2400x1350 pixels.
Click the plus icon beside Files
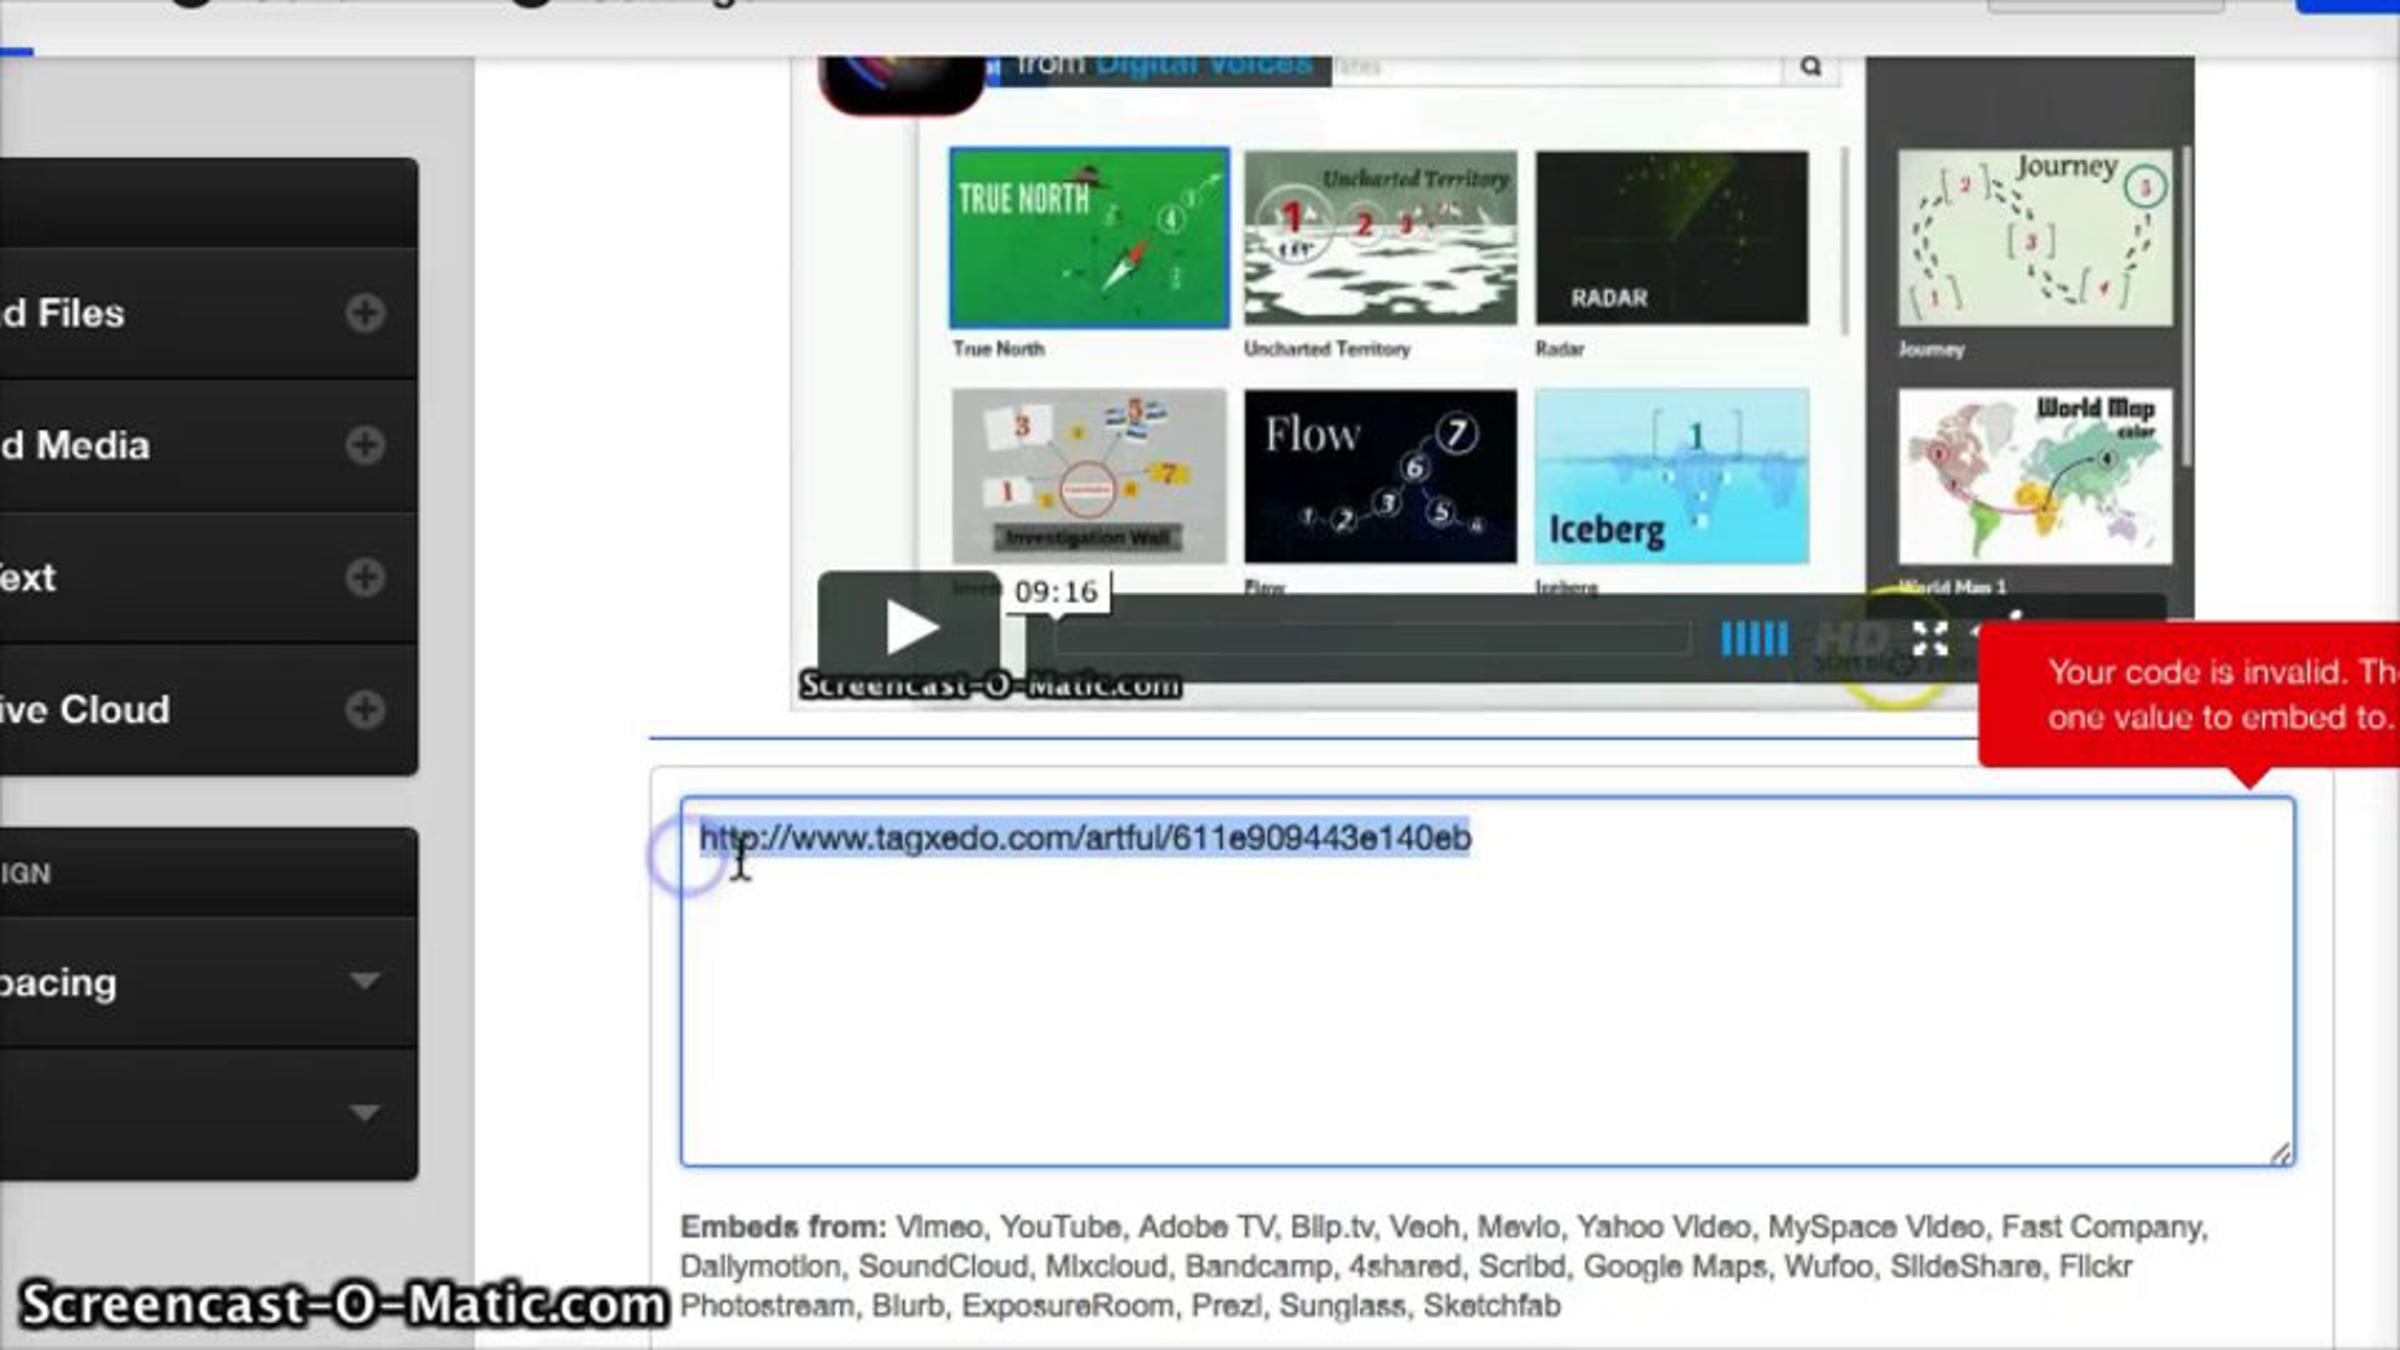tap(365, 313)
